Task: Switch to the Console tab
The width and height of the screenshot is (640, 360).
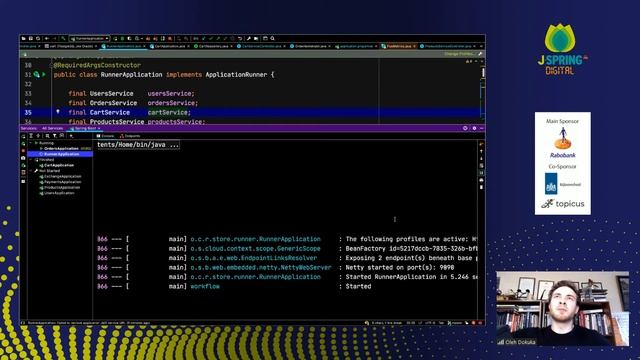Action: (x=105, y=136)
